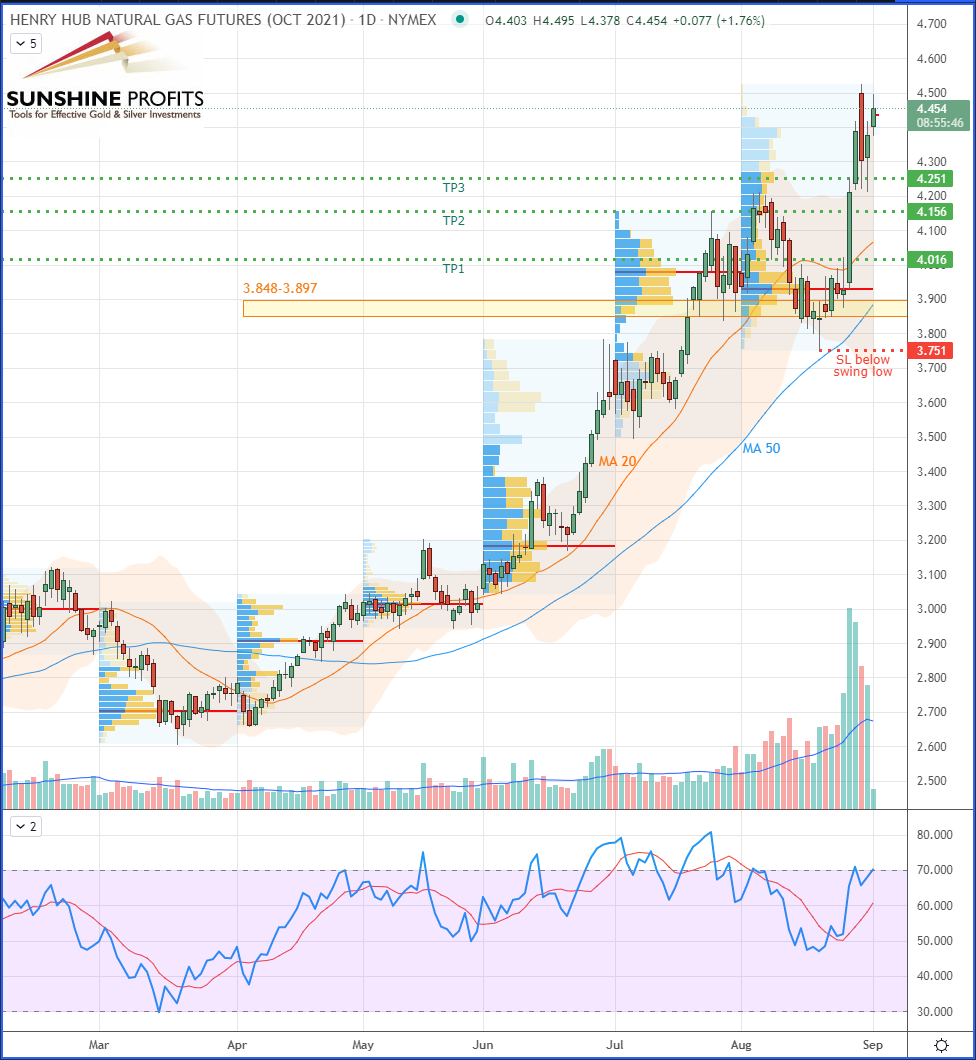The image size is (976, 1060).
Task: Click the 3.000 price scale value
Action: [x=931, y=609]
